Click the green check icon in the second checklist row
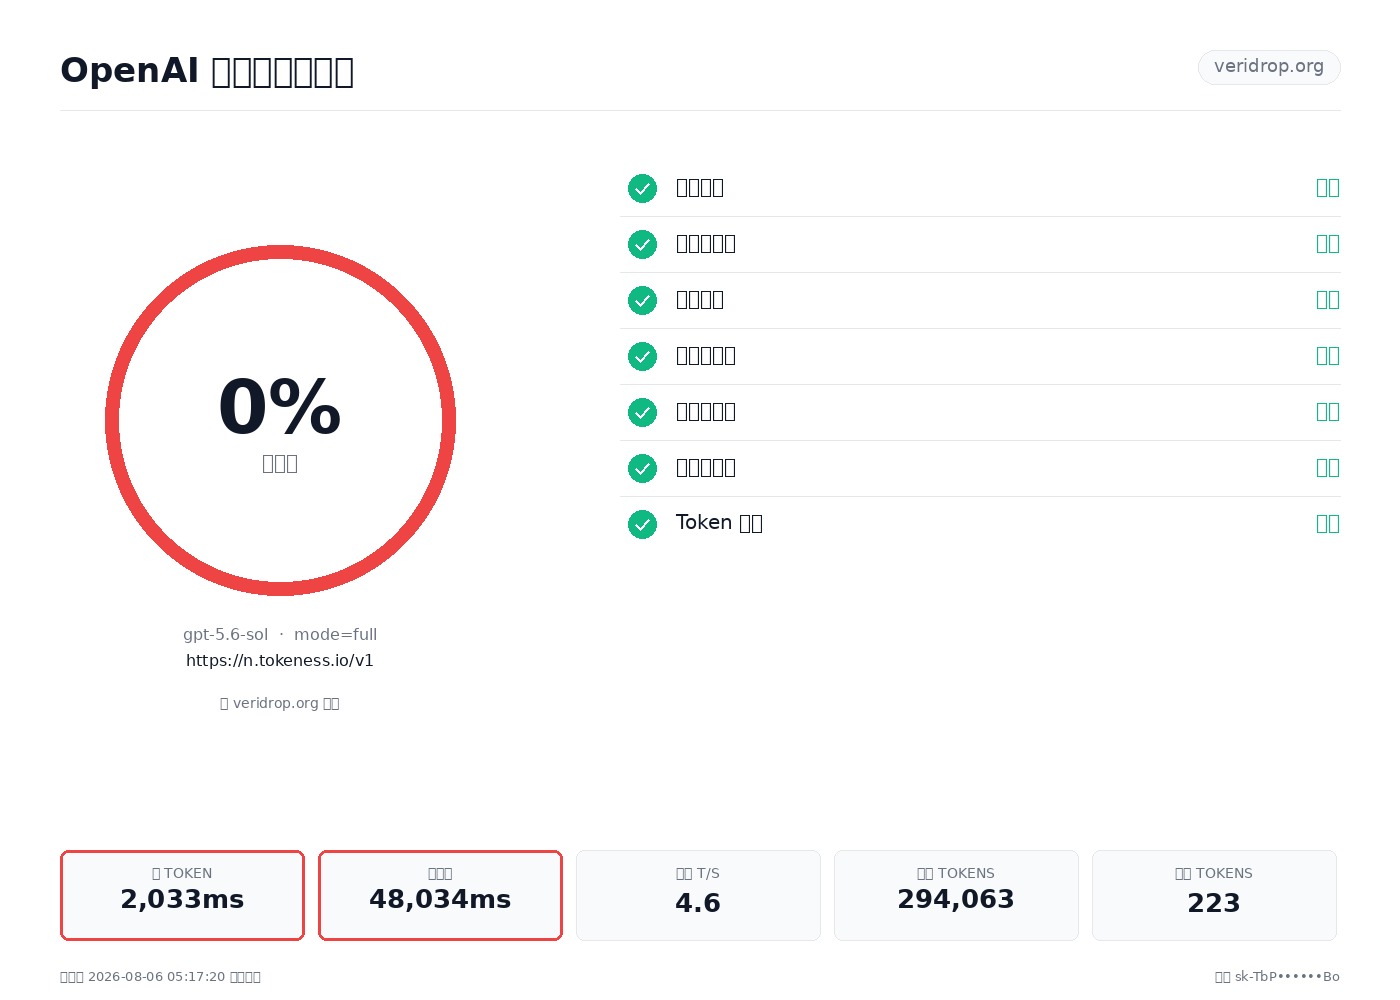 click(642, 244)
